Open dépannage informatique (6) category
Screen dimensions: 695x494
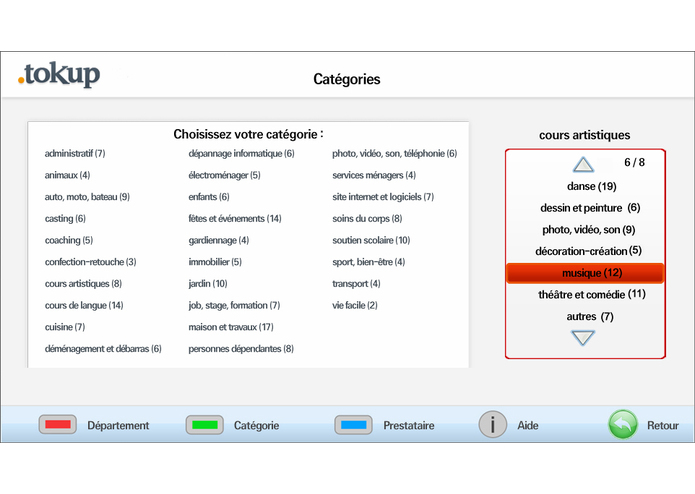point(242,153)
